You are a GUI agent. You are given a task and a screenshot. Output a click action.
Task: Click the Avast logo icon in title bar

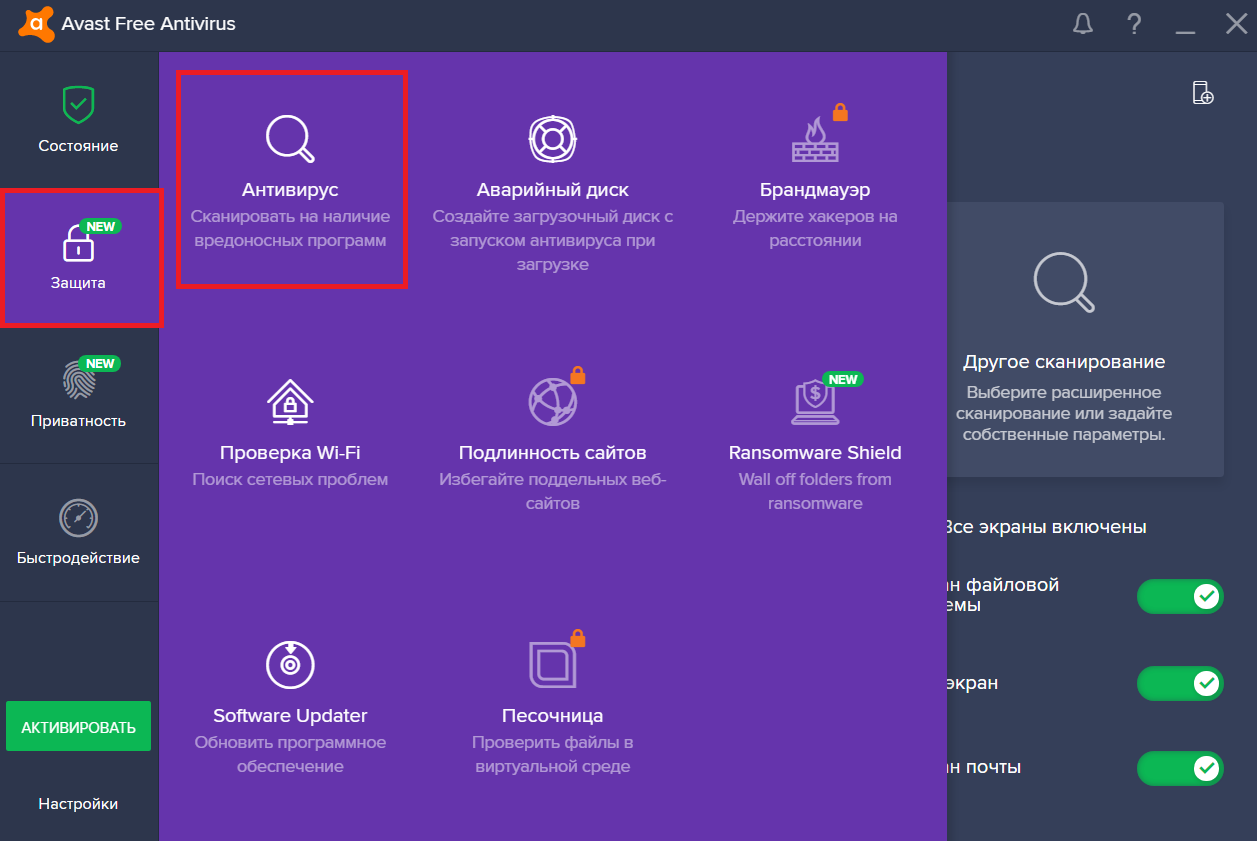point(36,24)
